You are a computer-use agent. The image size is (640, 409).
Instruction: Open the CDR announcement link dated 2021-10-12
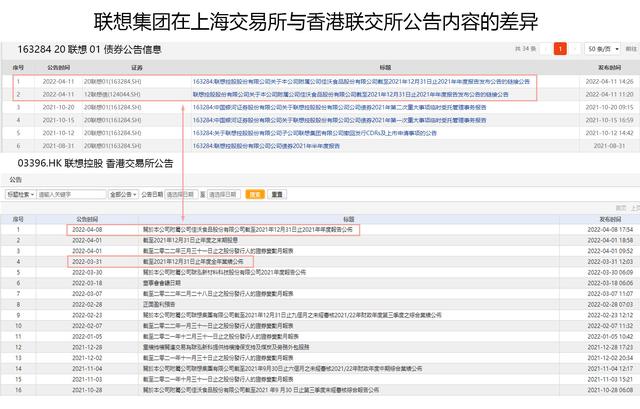click(315, 133)
